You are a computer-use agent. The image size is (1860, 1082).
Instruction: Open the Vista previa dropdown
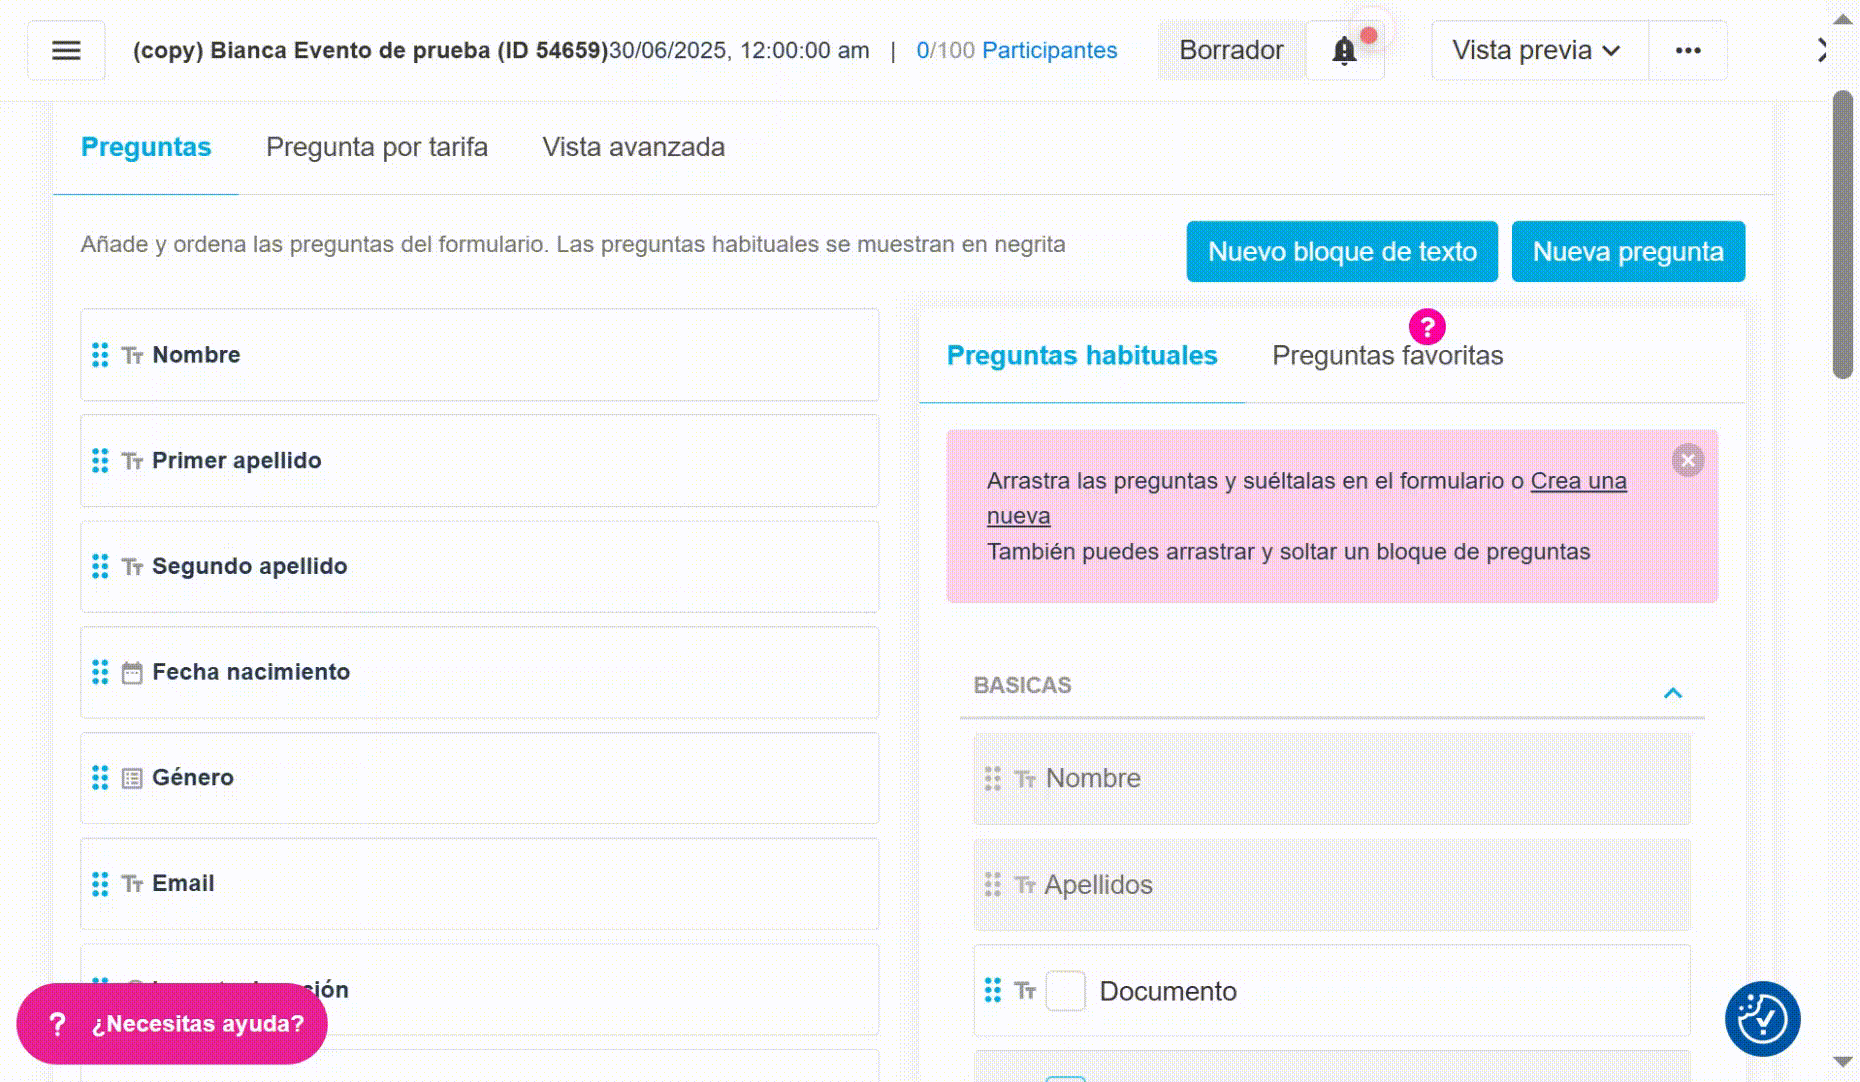(1539, 50)
